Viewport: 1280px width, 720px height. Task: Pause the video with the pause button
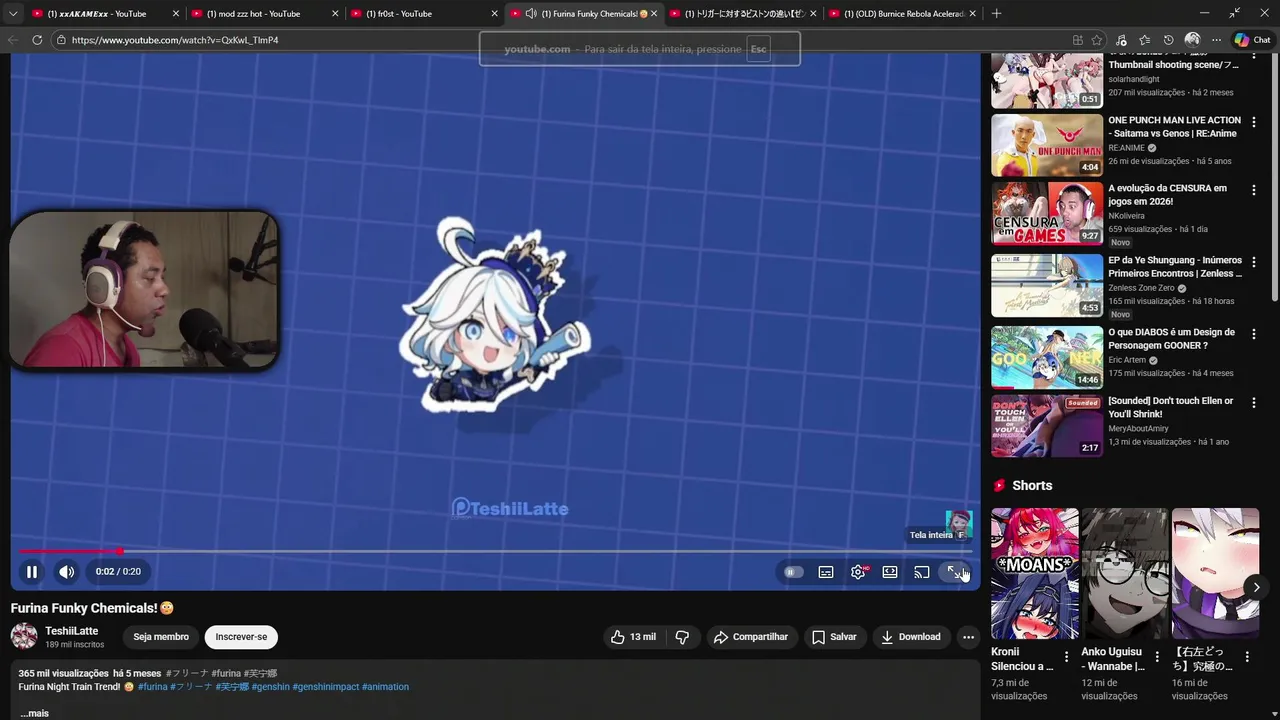tap(31, 572)
